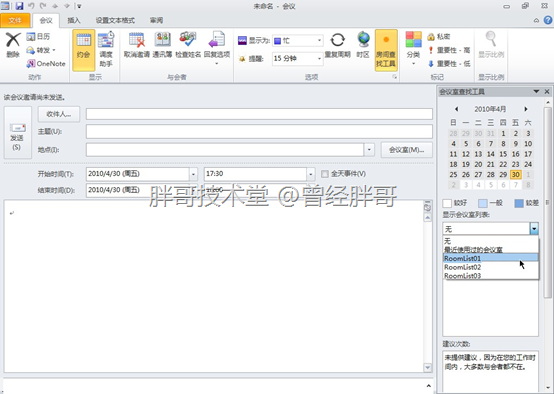Mark meeting as Private (私密)

(439, 36)
